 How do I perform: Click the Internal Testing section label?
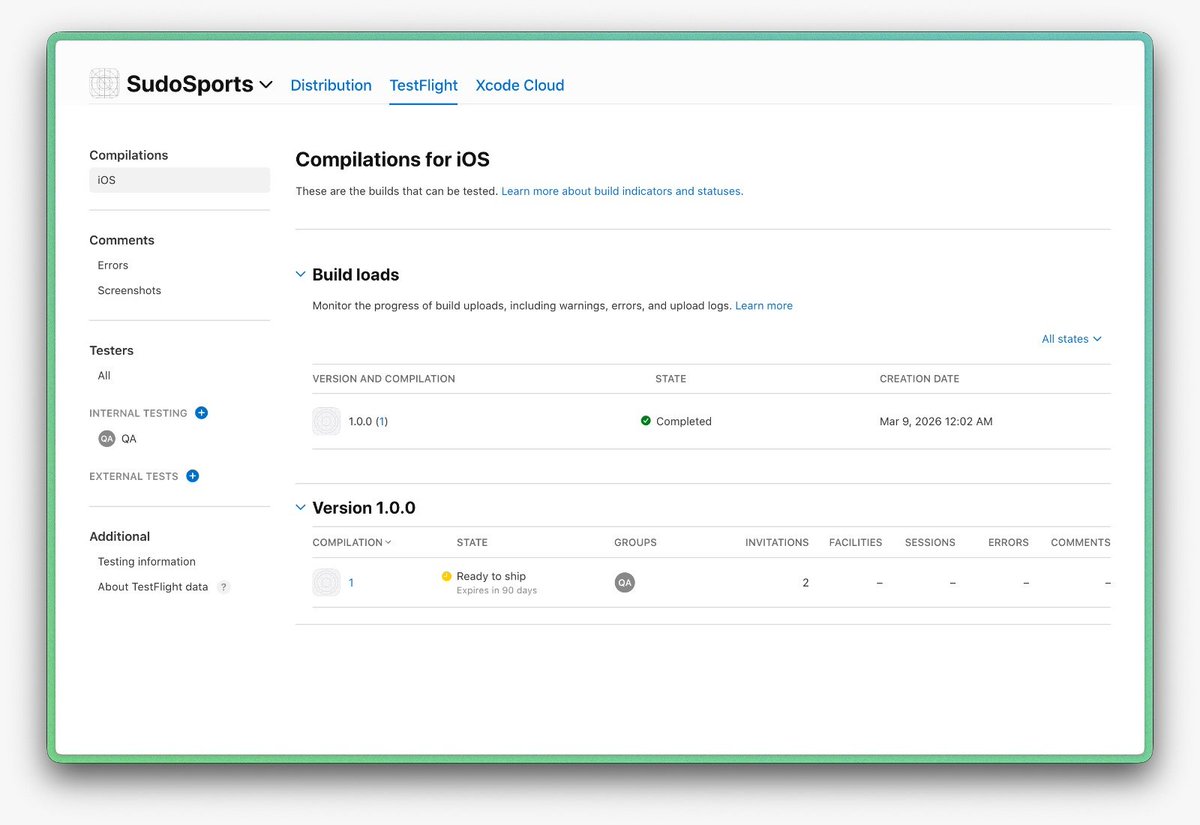tap(138, 413)
